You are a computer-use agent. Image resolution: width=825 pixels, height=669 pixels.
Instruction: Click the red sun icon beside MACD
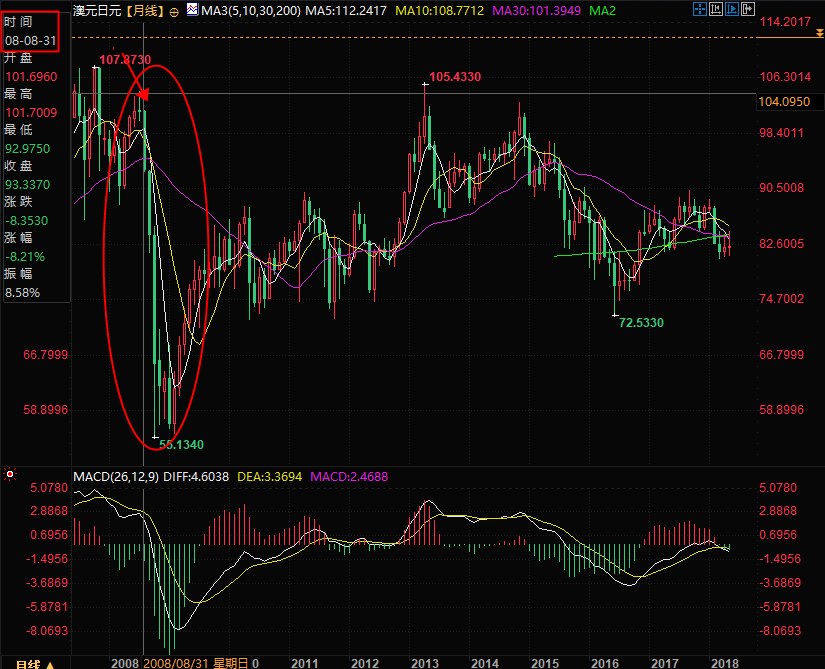[x=9, y=475]
